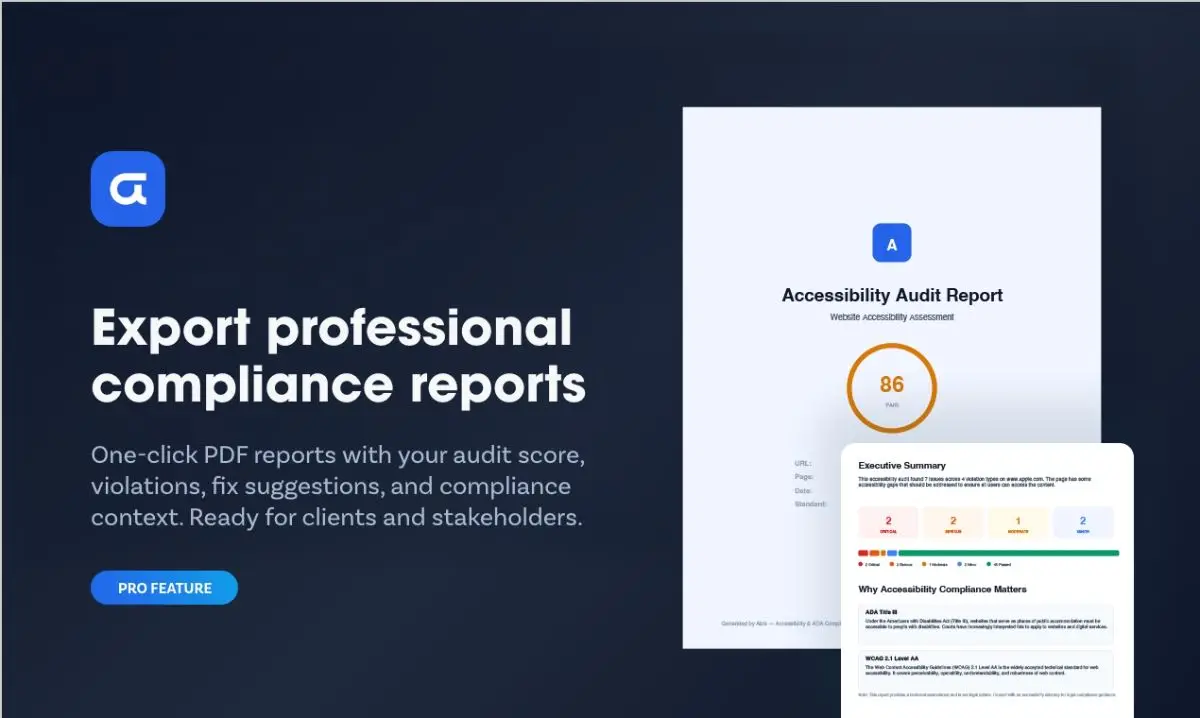Click the blue Minor count card
The width and height of the screenshot is (1200, 718).
tap(1082, 523)
